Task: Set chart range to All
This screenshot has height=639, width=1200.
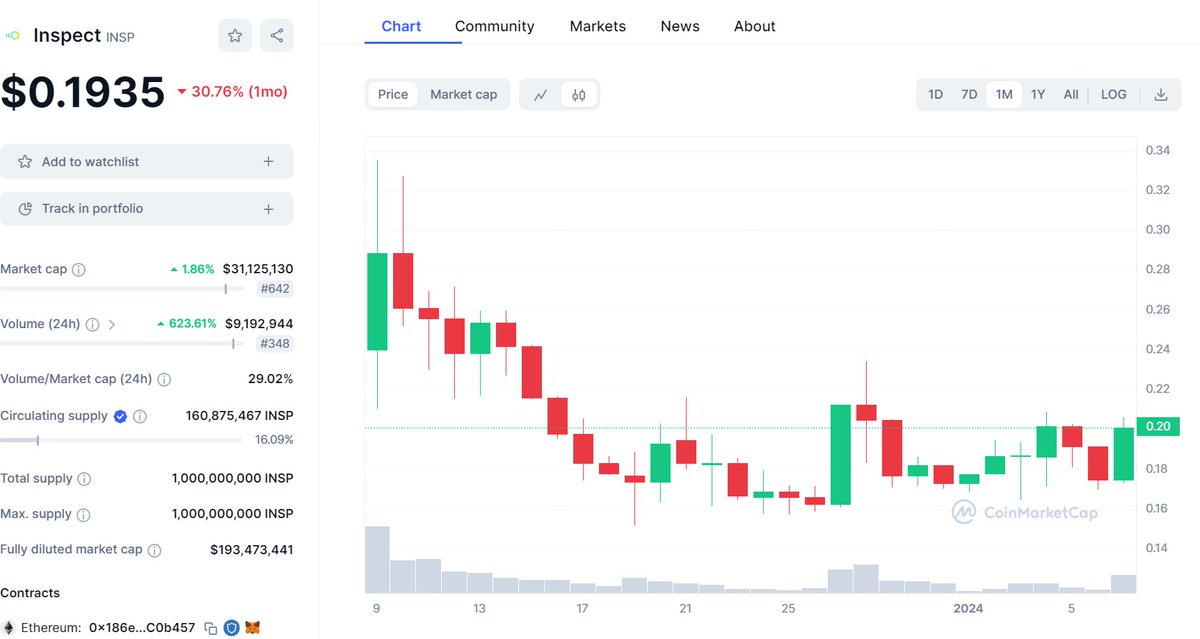Action: 1071,94
